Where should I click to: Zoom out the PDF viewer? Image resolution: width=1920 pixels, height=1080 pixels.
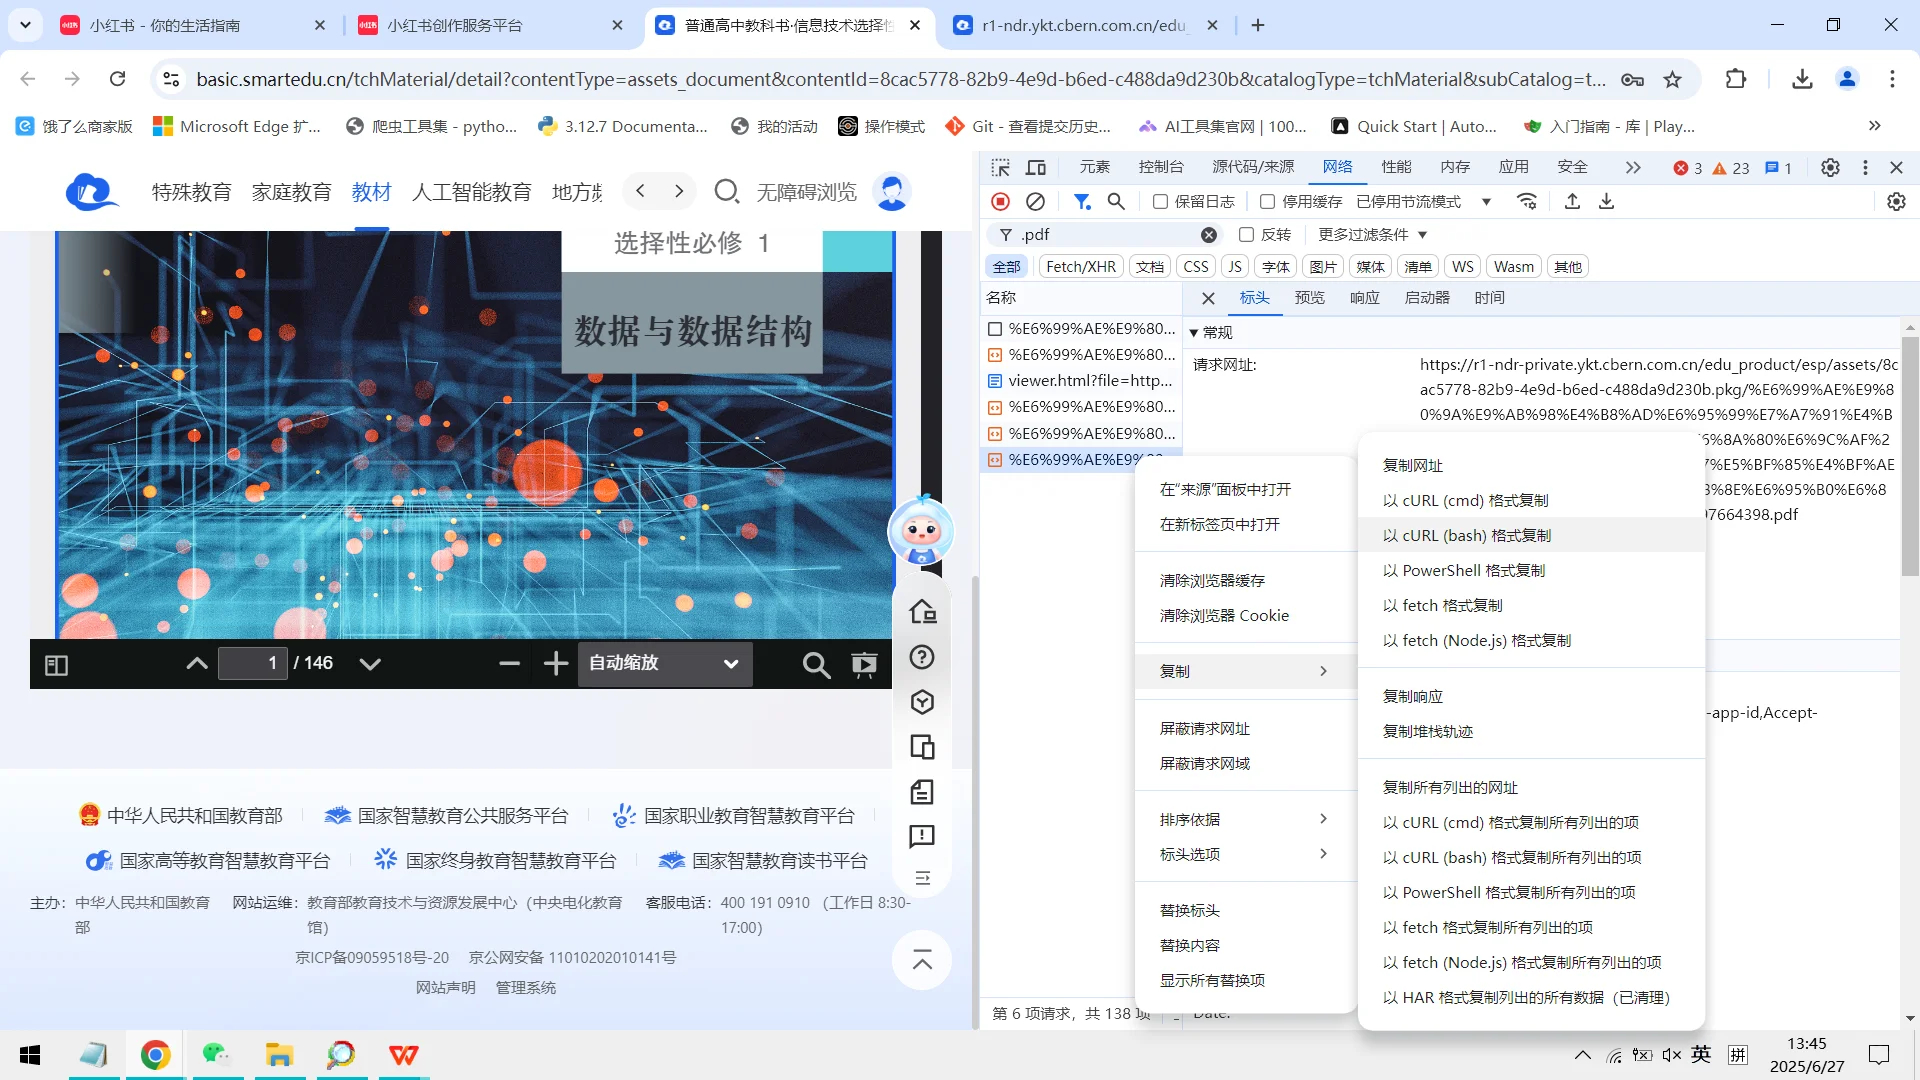pyautogui.click(x=509, y=664)
